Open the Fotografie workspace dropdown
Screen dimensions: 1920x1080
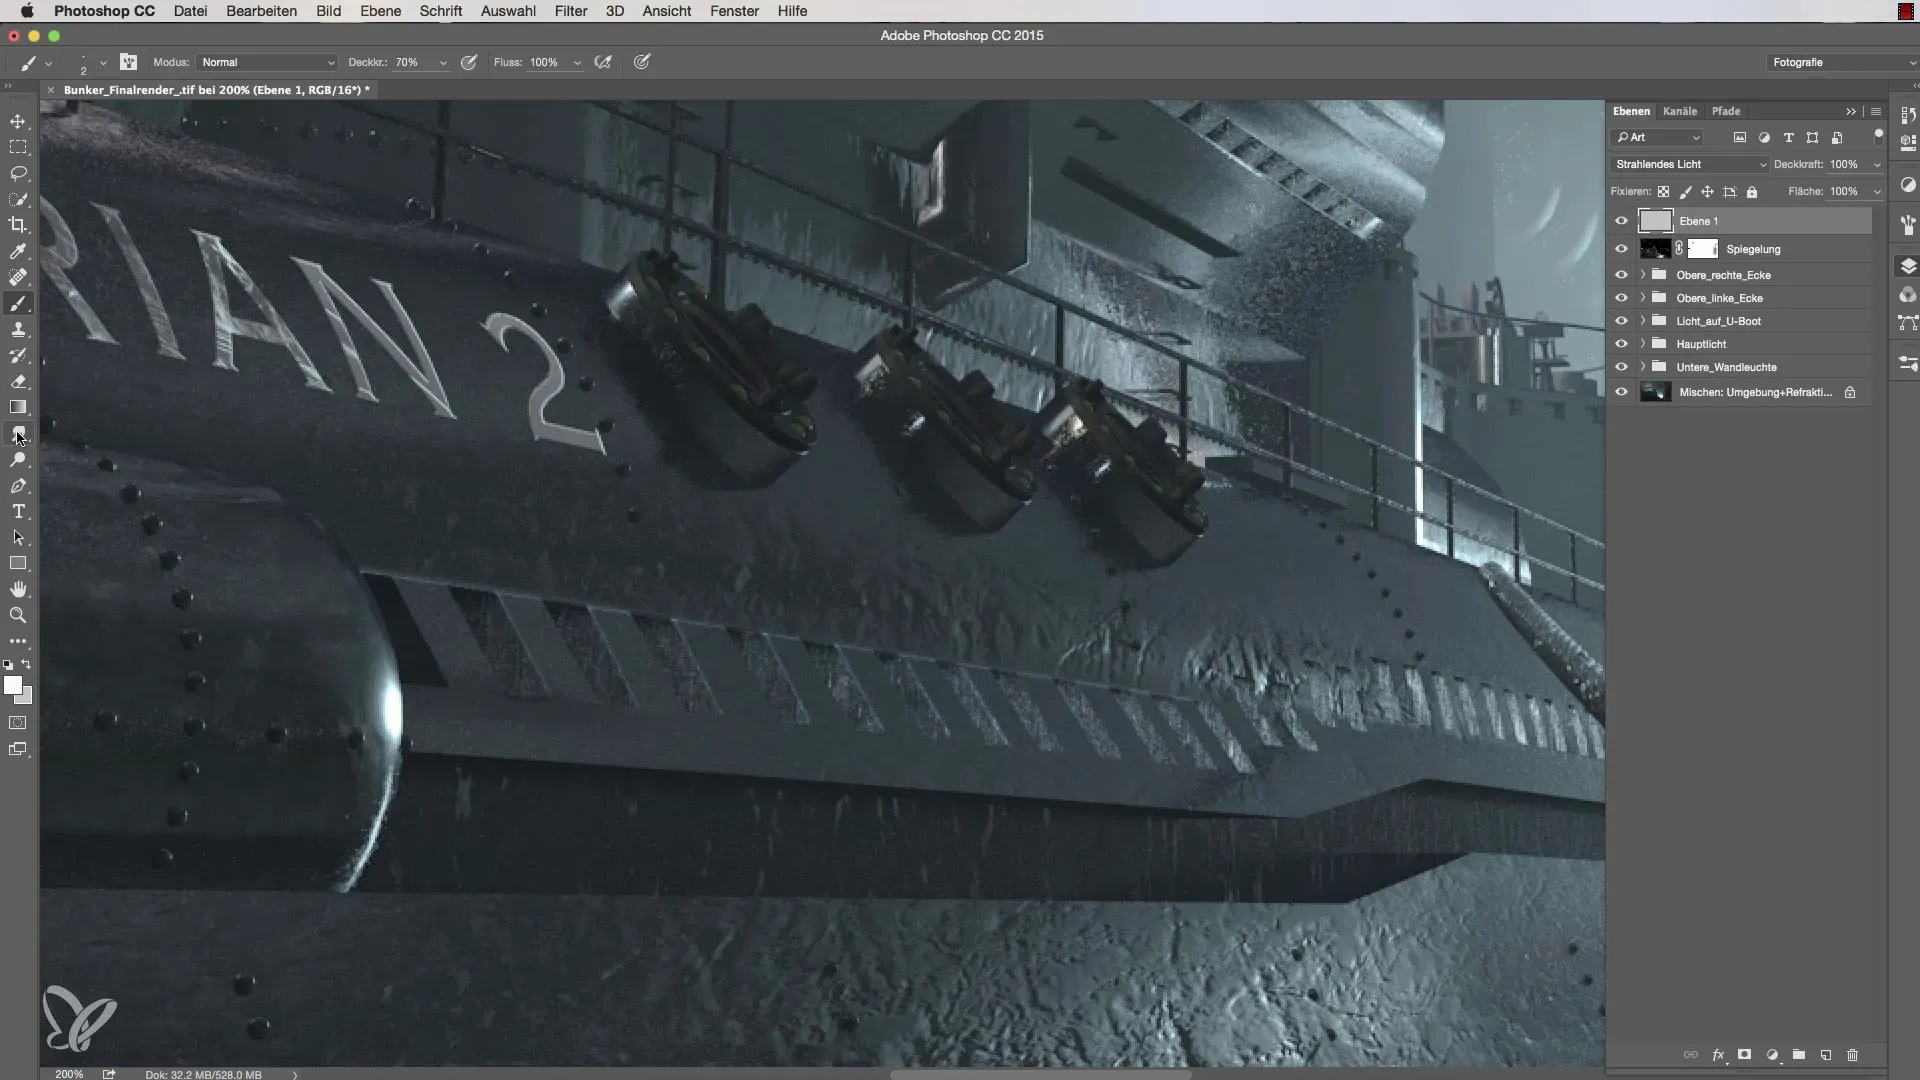pyautogui.click(x=1842, y=62)
